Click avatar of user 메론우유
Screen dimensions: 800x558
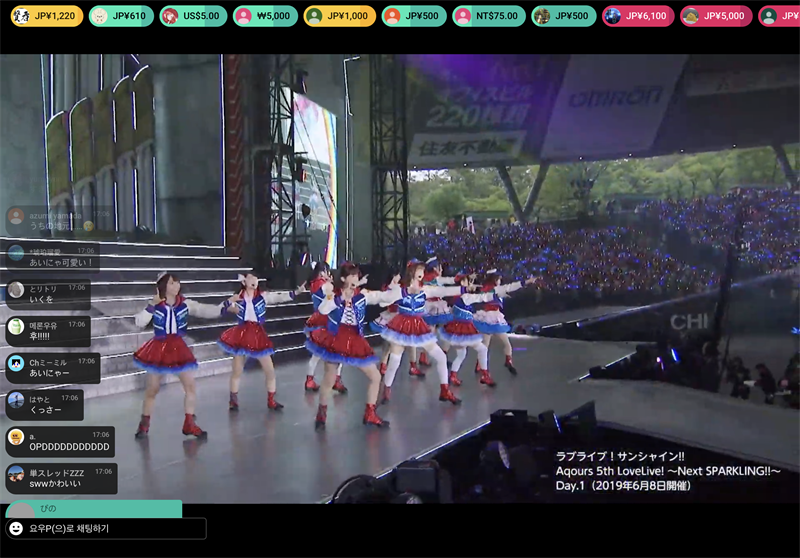coord(16,327)
